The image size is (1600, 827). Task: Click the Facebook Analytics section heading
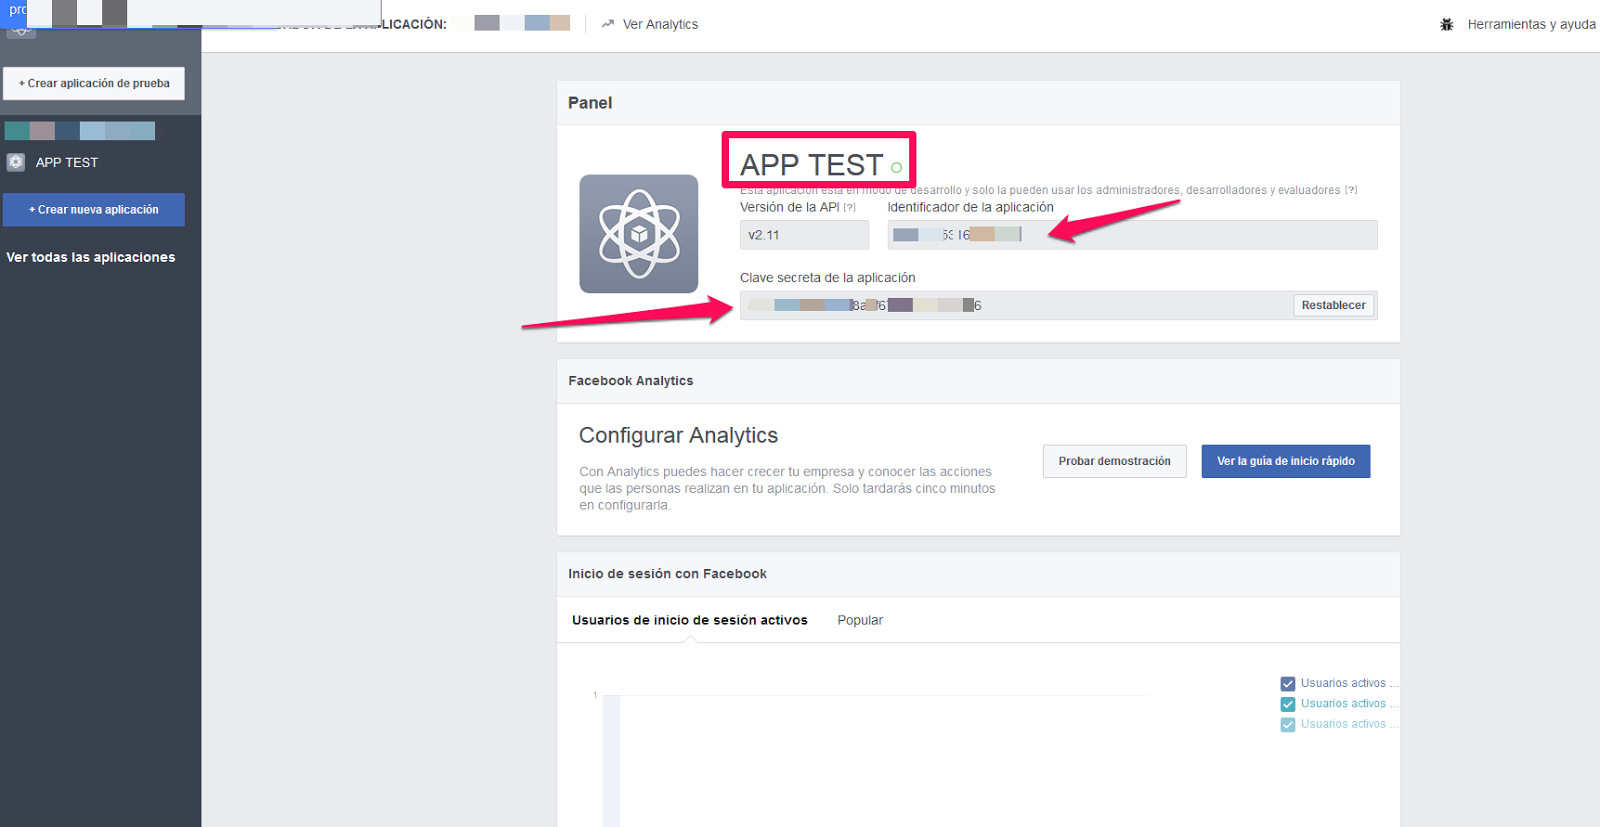tap(630, 381)
